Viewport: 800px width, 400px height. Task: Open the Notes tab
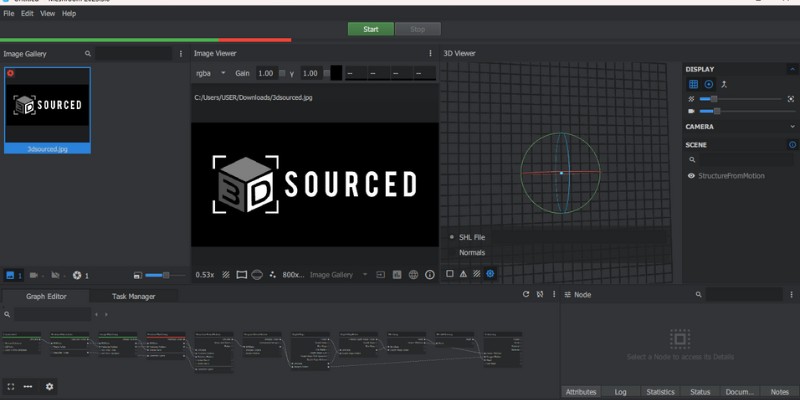[780, 392]
